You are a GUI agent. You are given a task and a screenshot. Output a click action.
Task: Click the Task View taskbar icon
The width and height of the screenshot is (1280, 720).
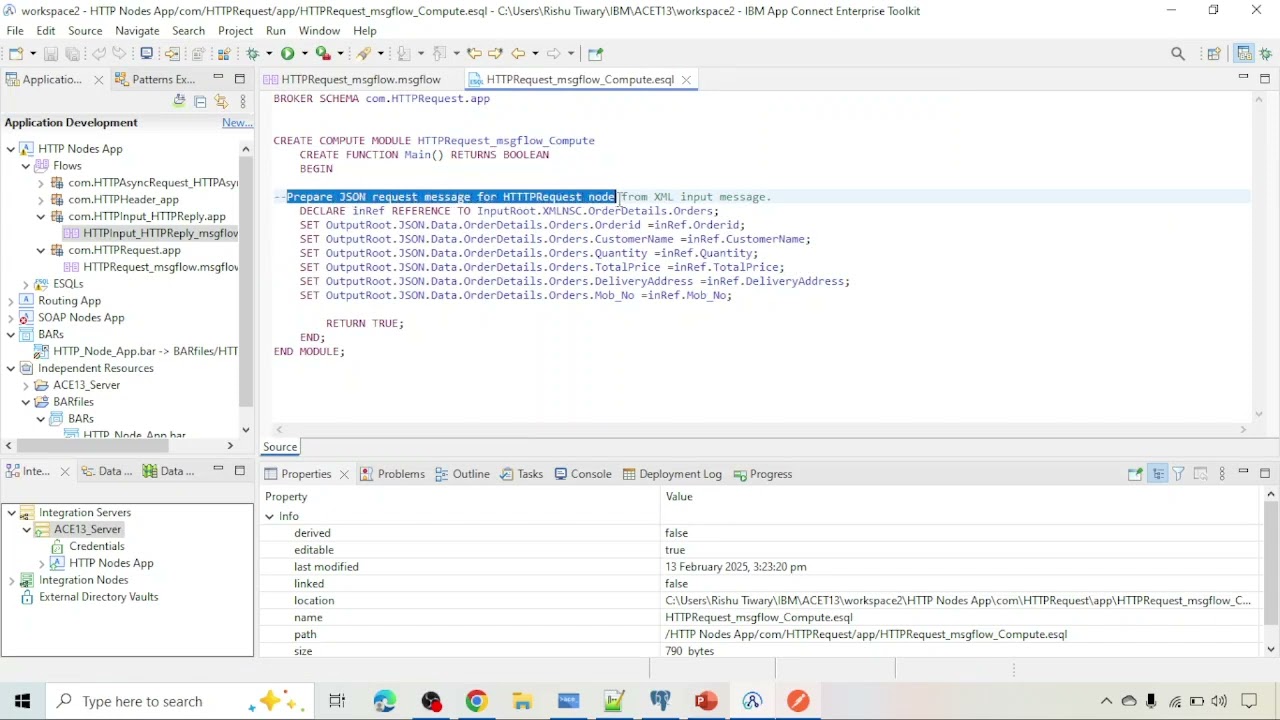337,701
